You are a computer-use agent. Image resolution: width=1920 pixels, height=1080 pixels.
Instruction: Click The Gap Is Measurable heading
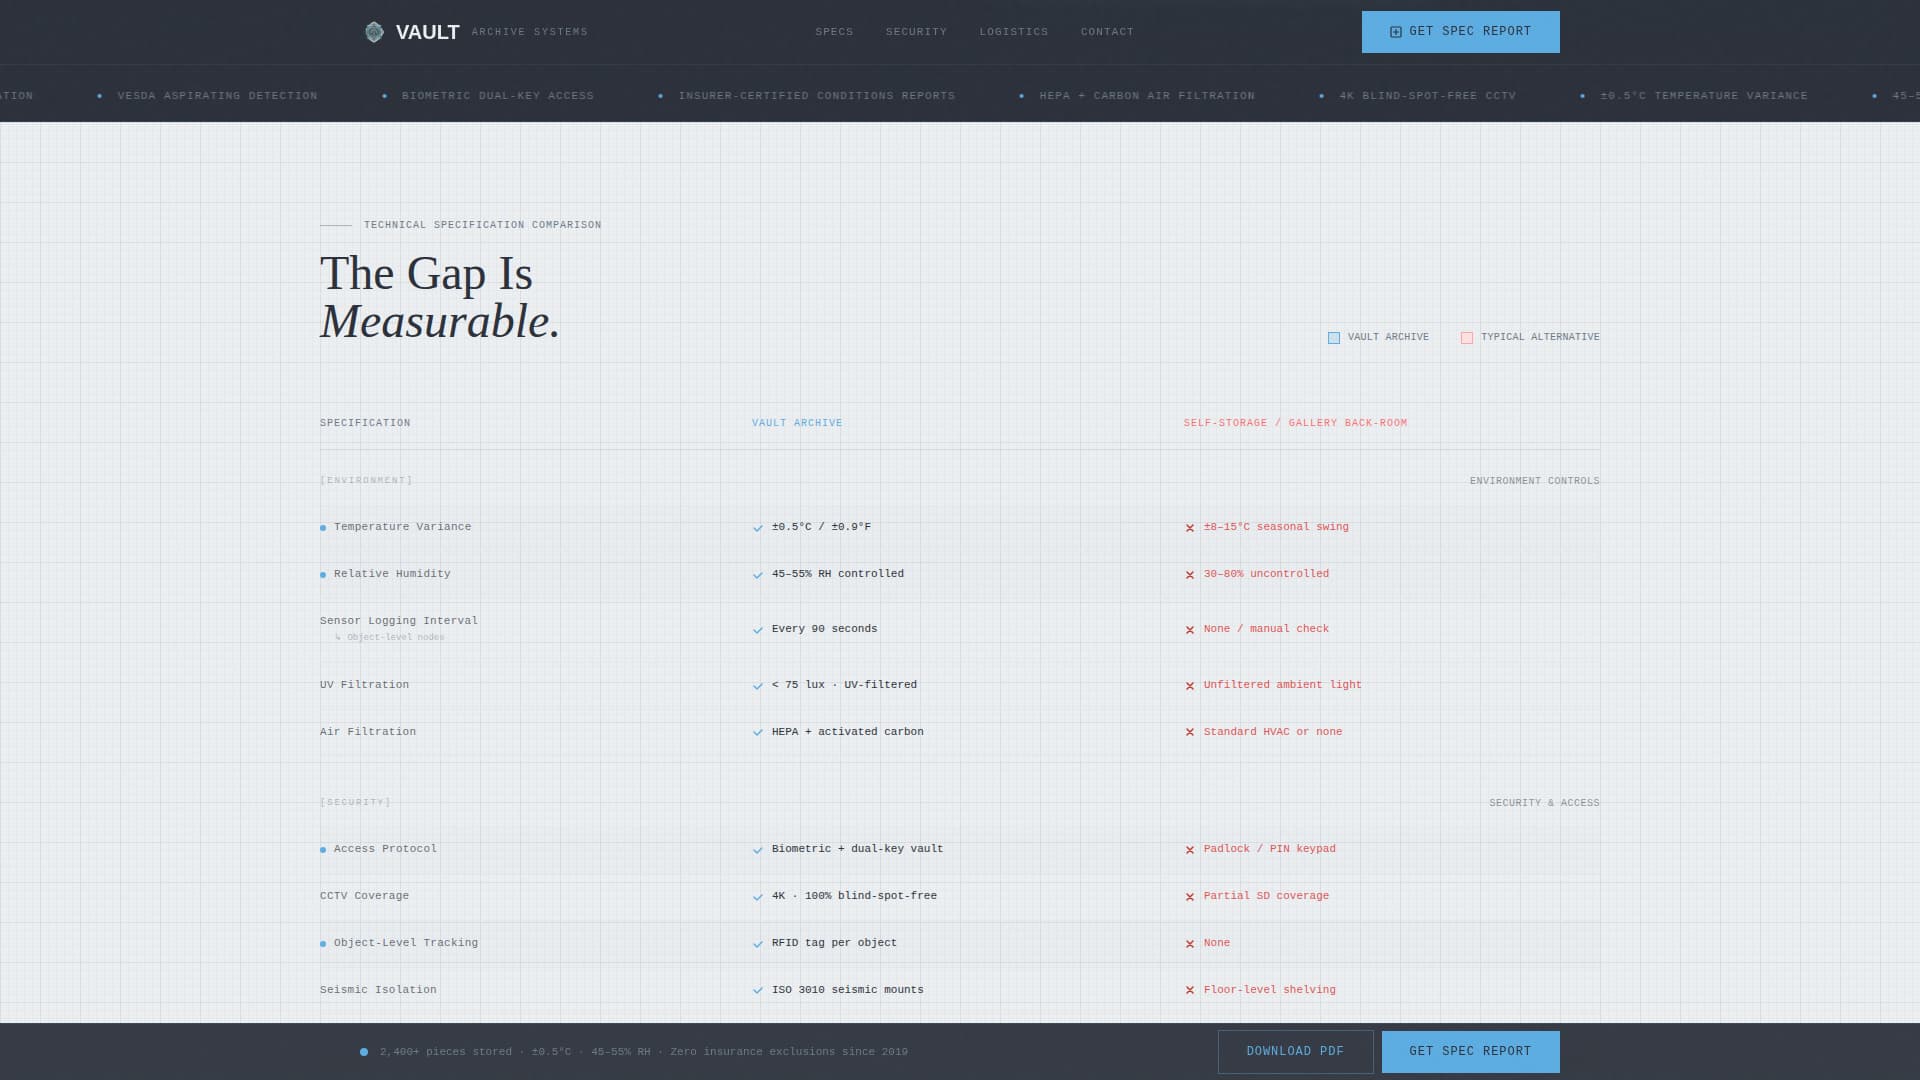440,297
